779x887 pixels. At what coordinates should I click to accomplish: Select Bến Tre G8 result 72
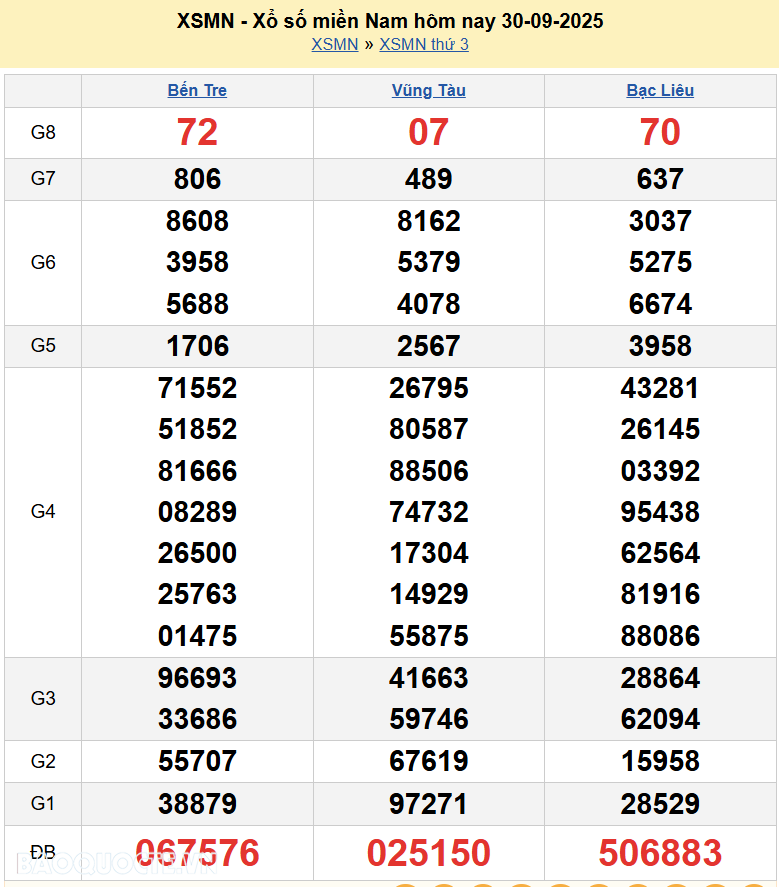click(197, 132)
